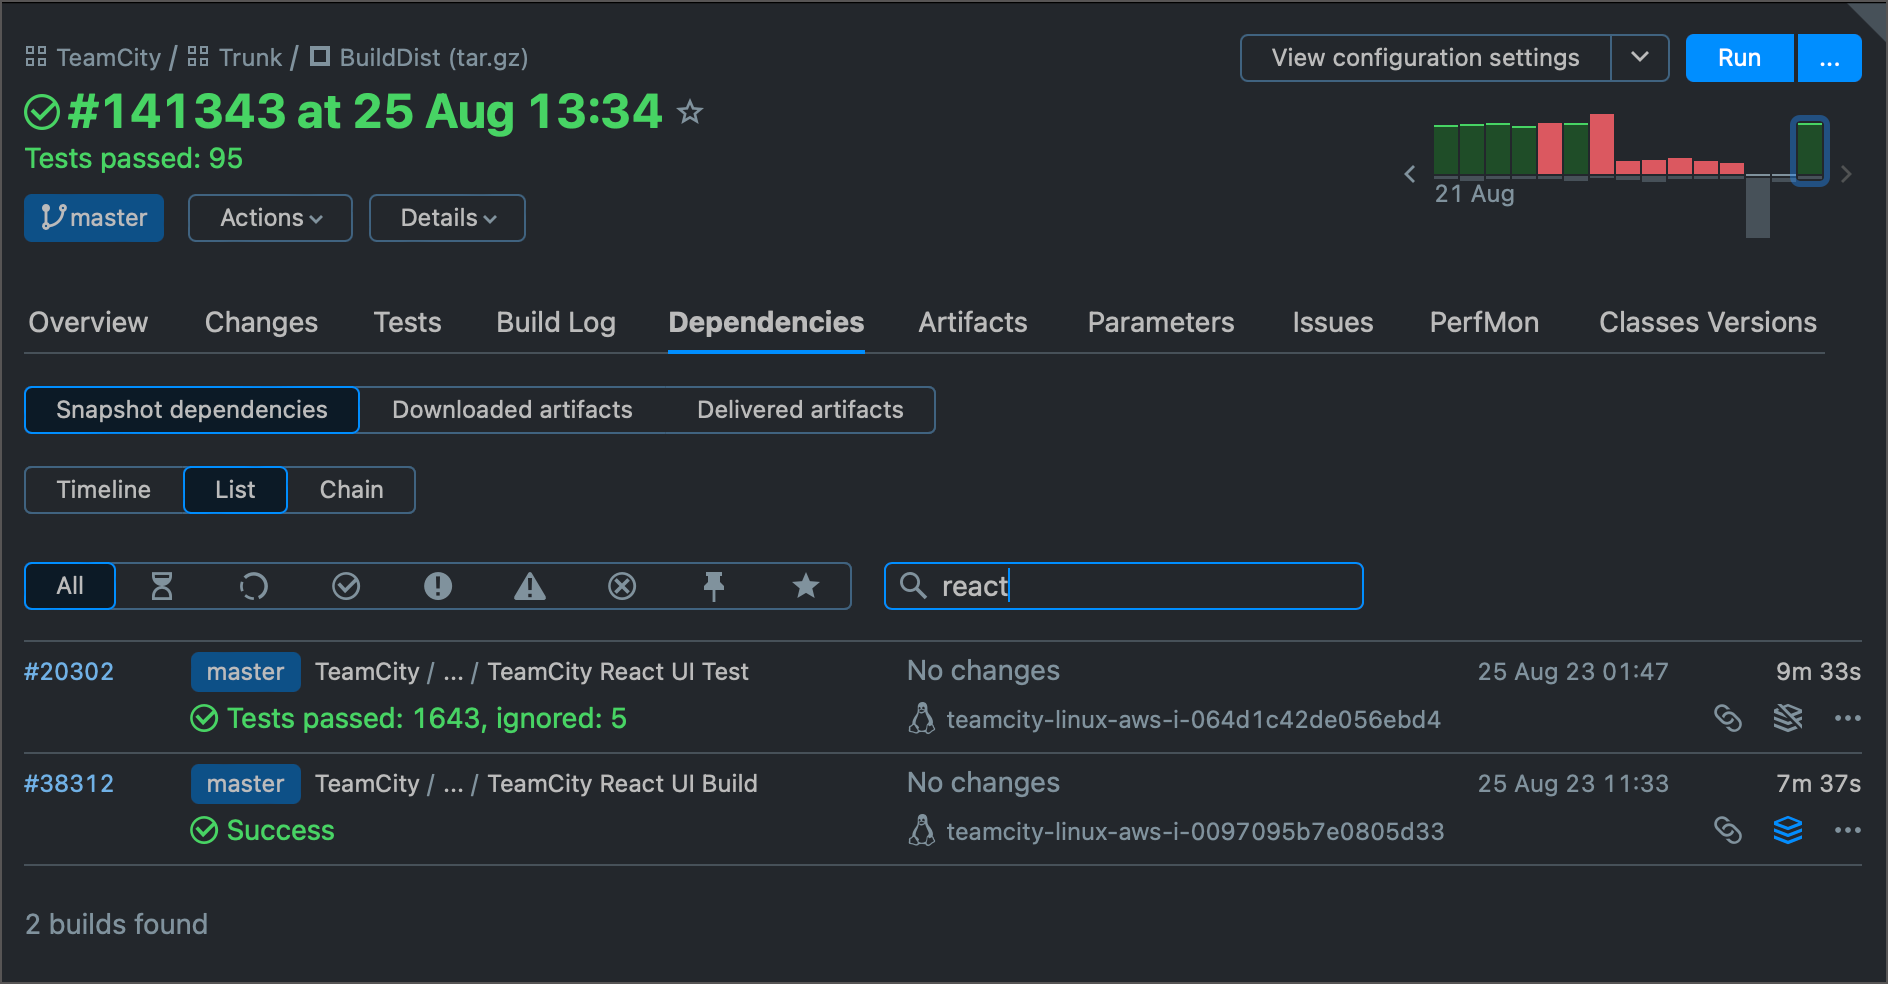Click the Run button
Image resolution: width=1888 pixels, height=984 pixels.
coord(1739,57)
